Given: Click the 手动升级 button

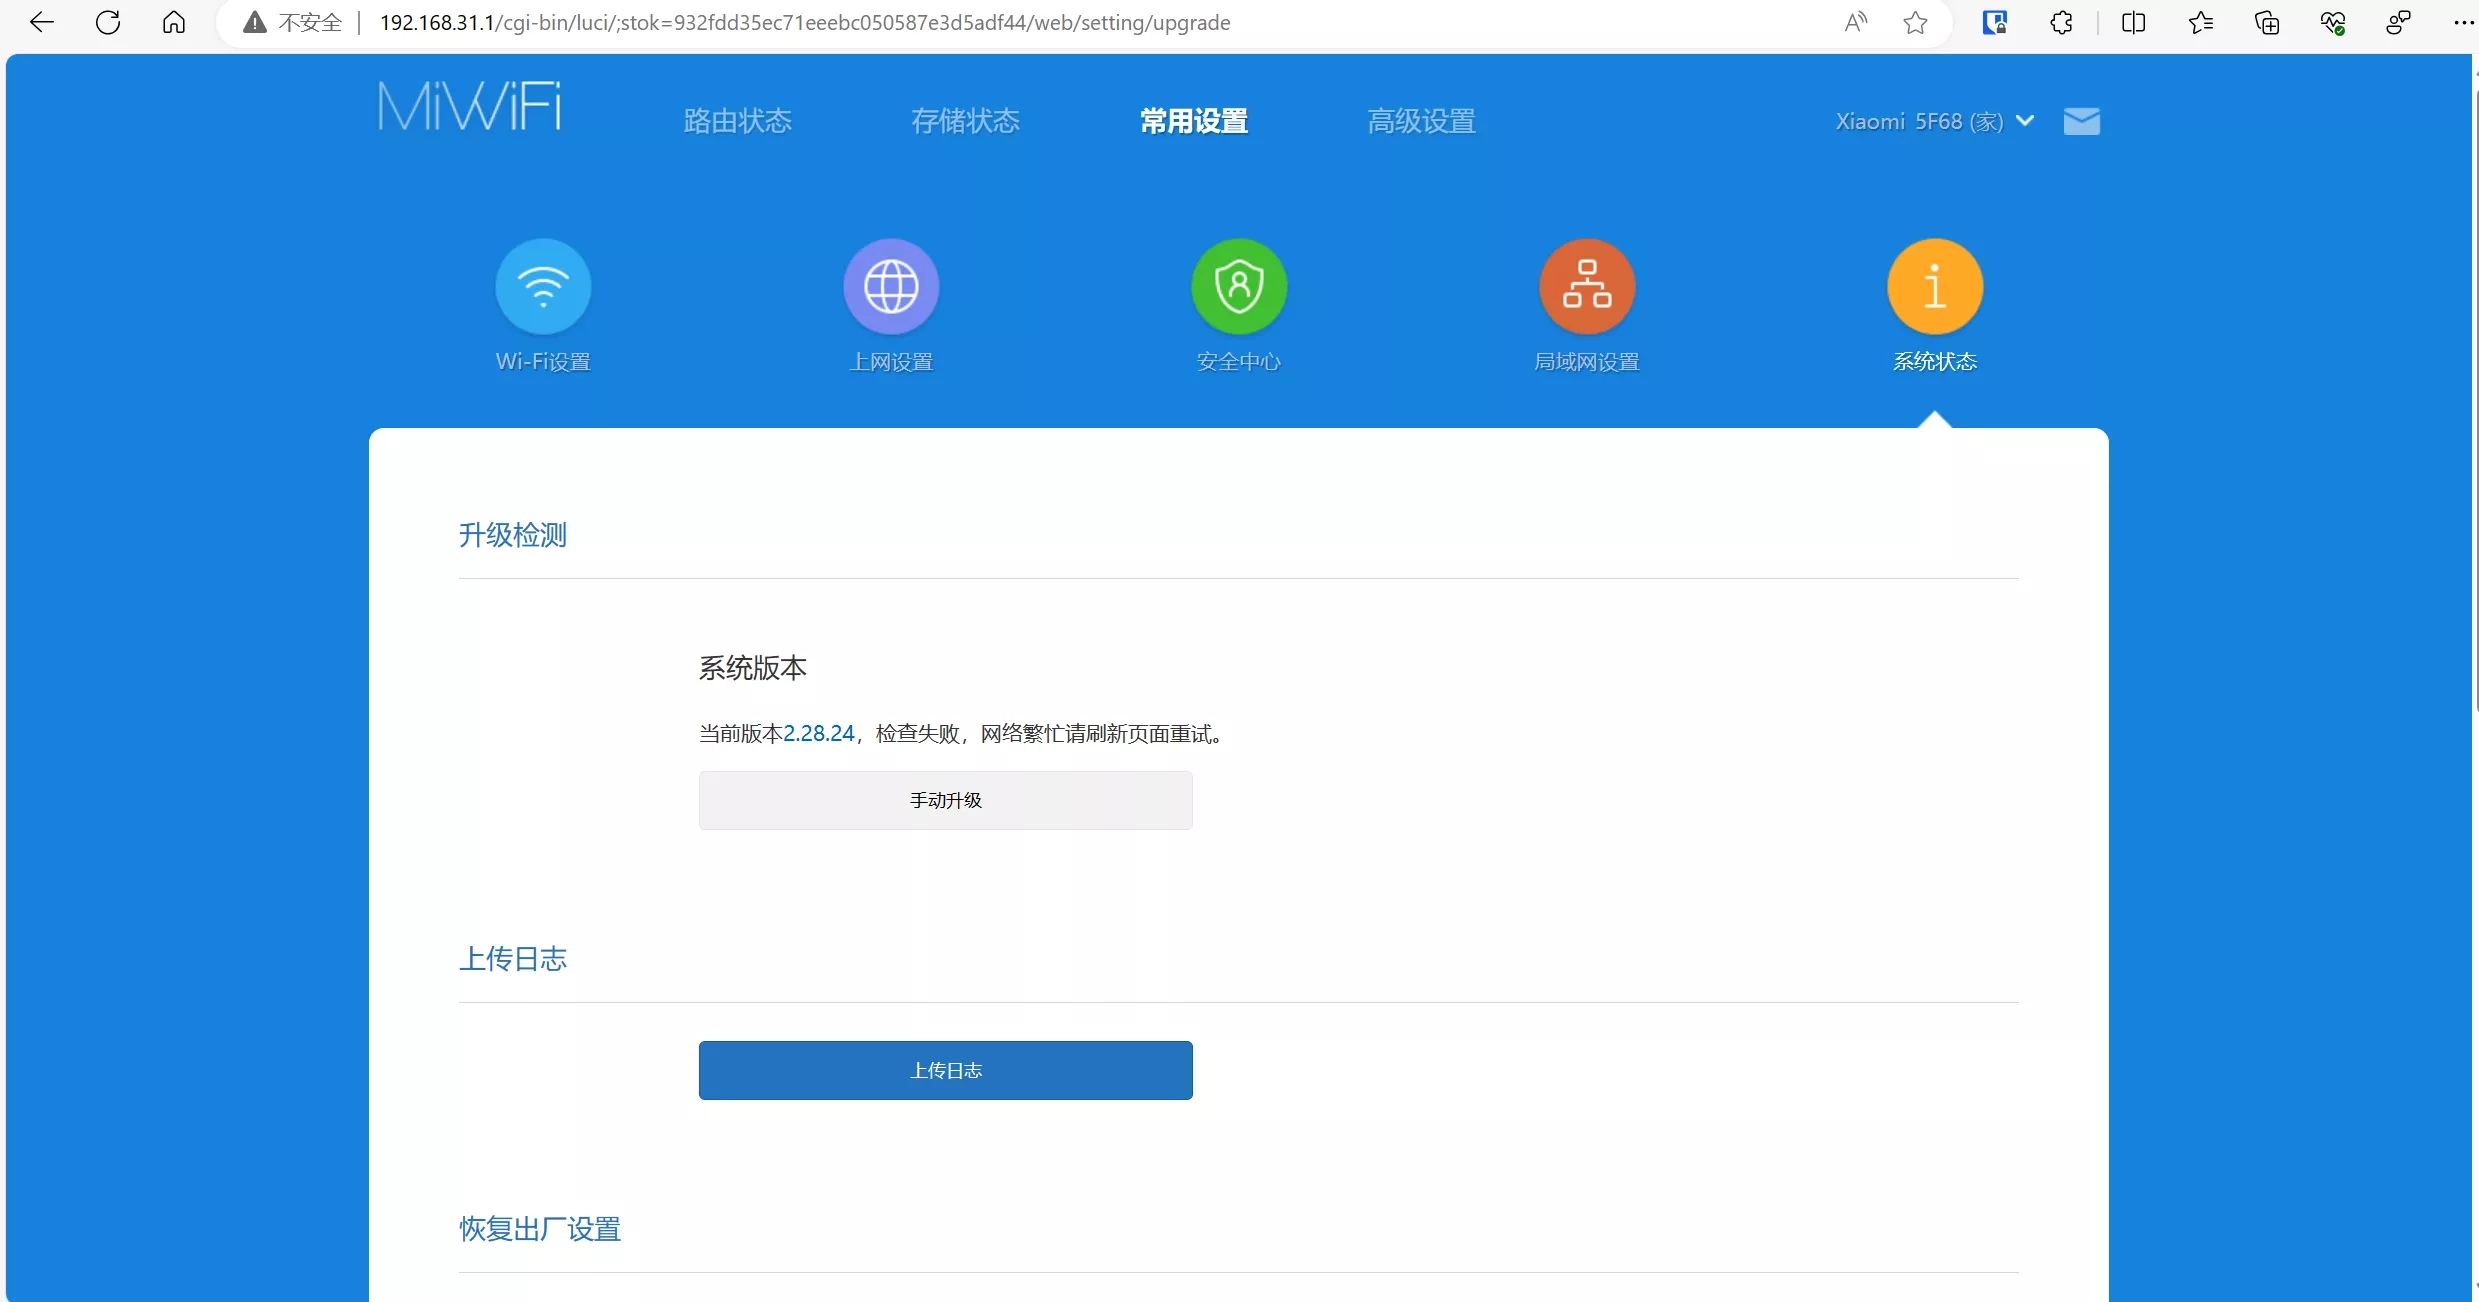Looking at the screenshot, I should pyautogui.click(x=945, y=800).
